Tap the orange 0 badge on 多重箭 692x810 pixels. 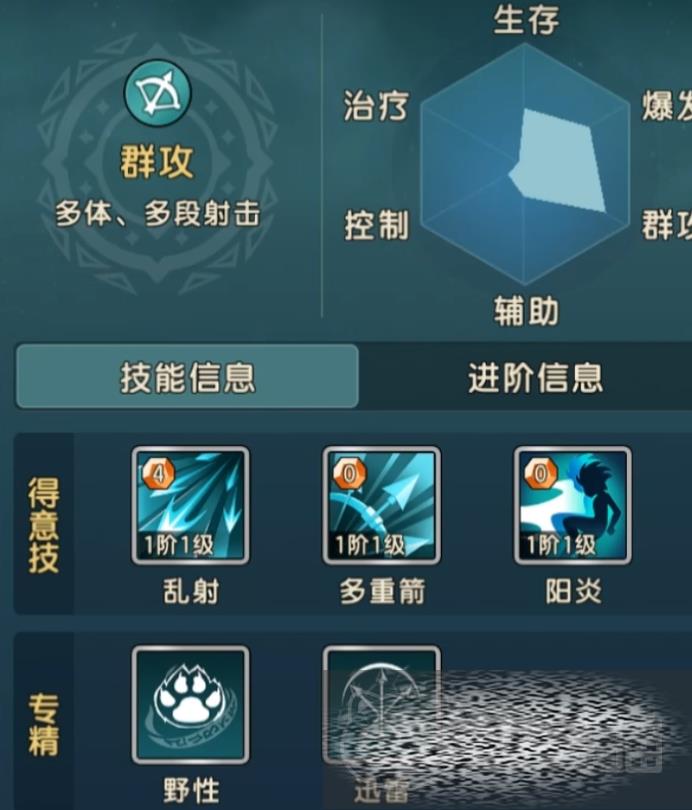point(349,473)
